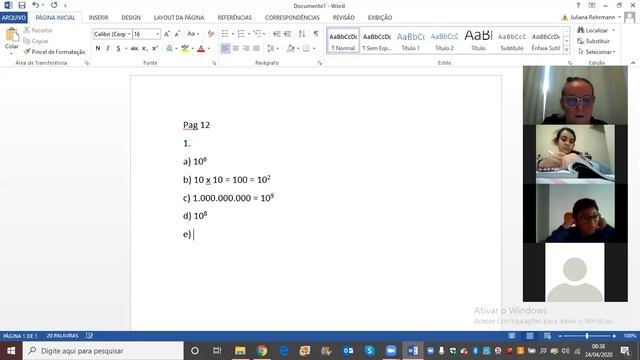This screenshot has height=360, width=640.
Task: Click the Colar paste icon
Action: pyautogui.click(x=11, y=35)
